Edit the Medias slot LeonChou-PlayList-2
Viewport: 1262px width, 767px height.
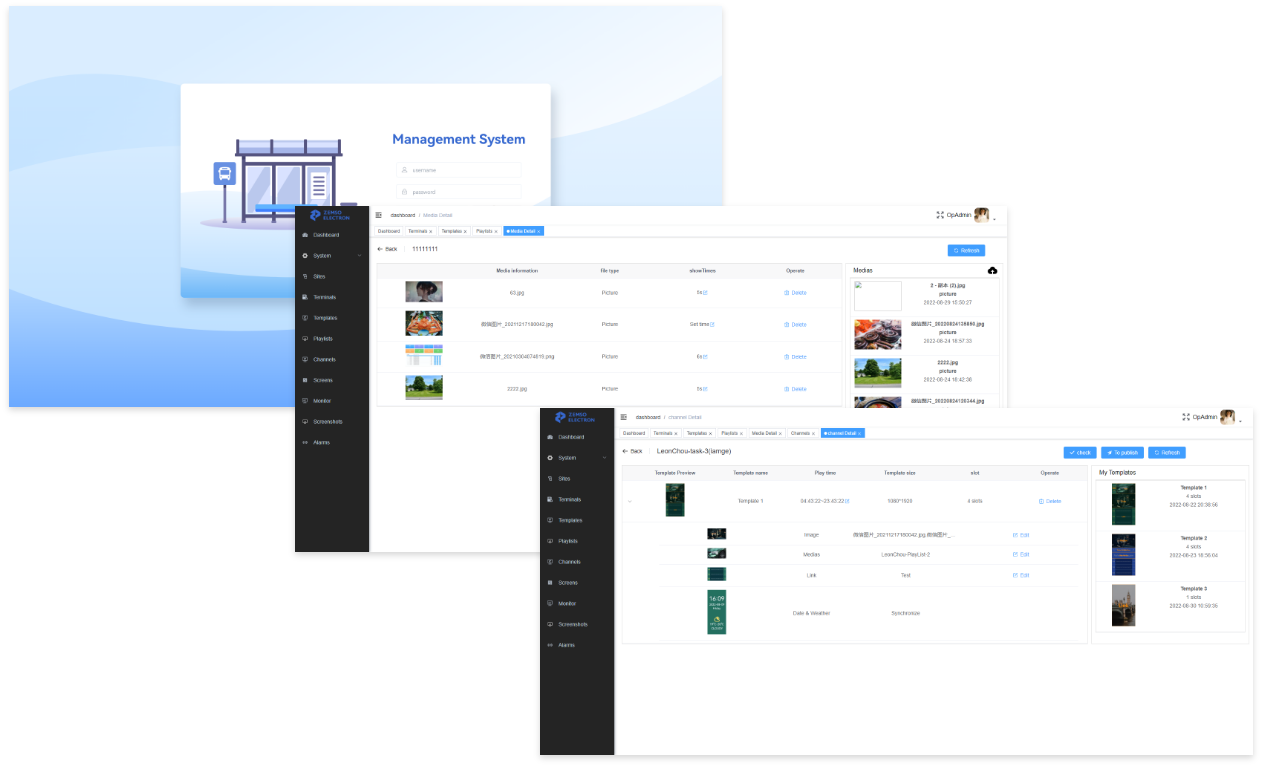pos(1020,554)
